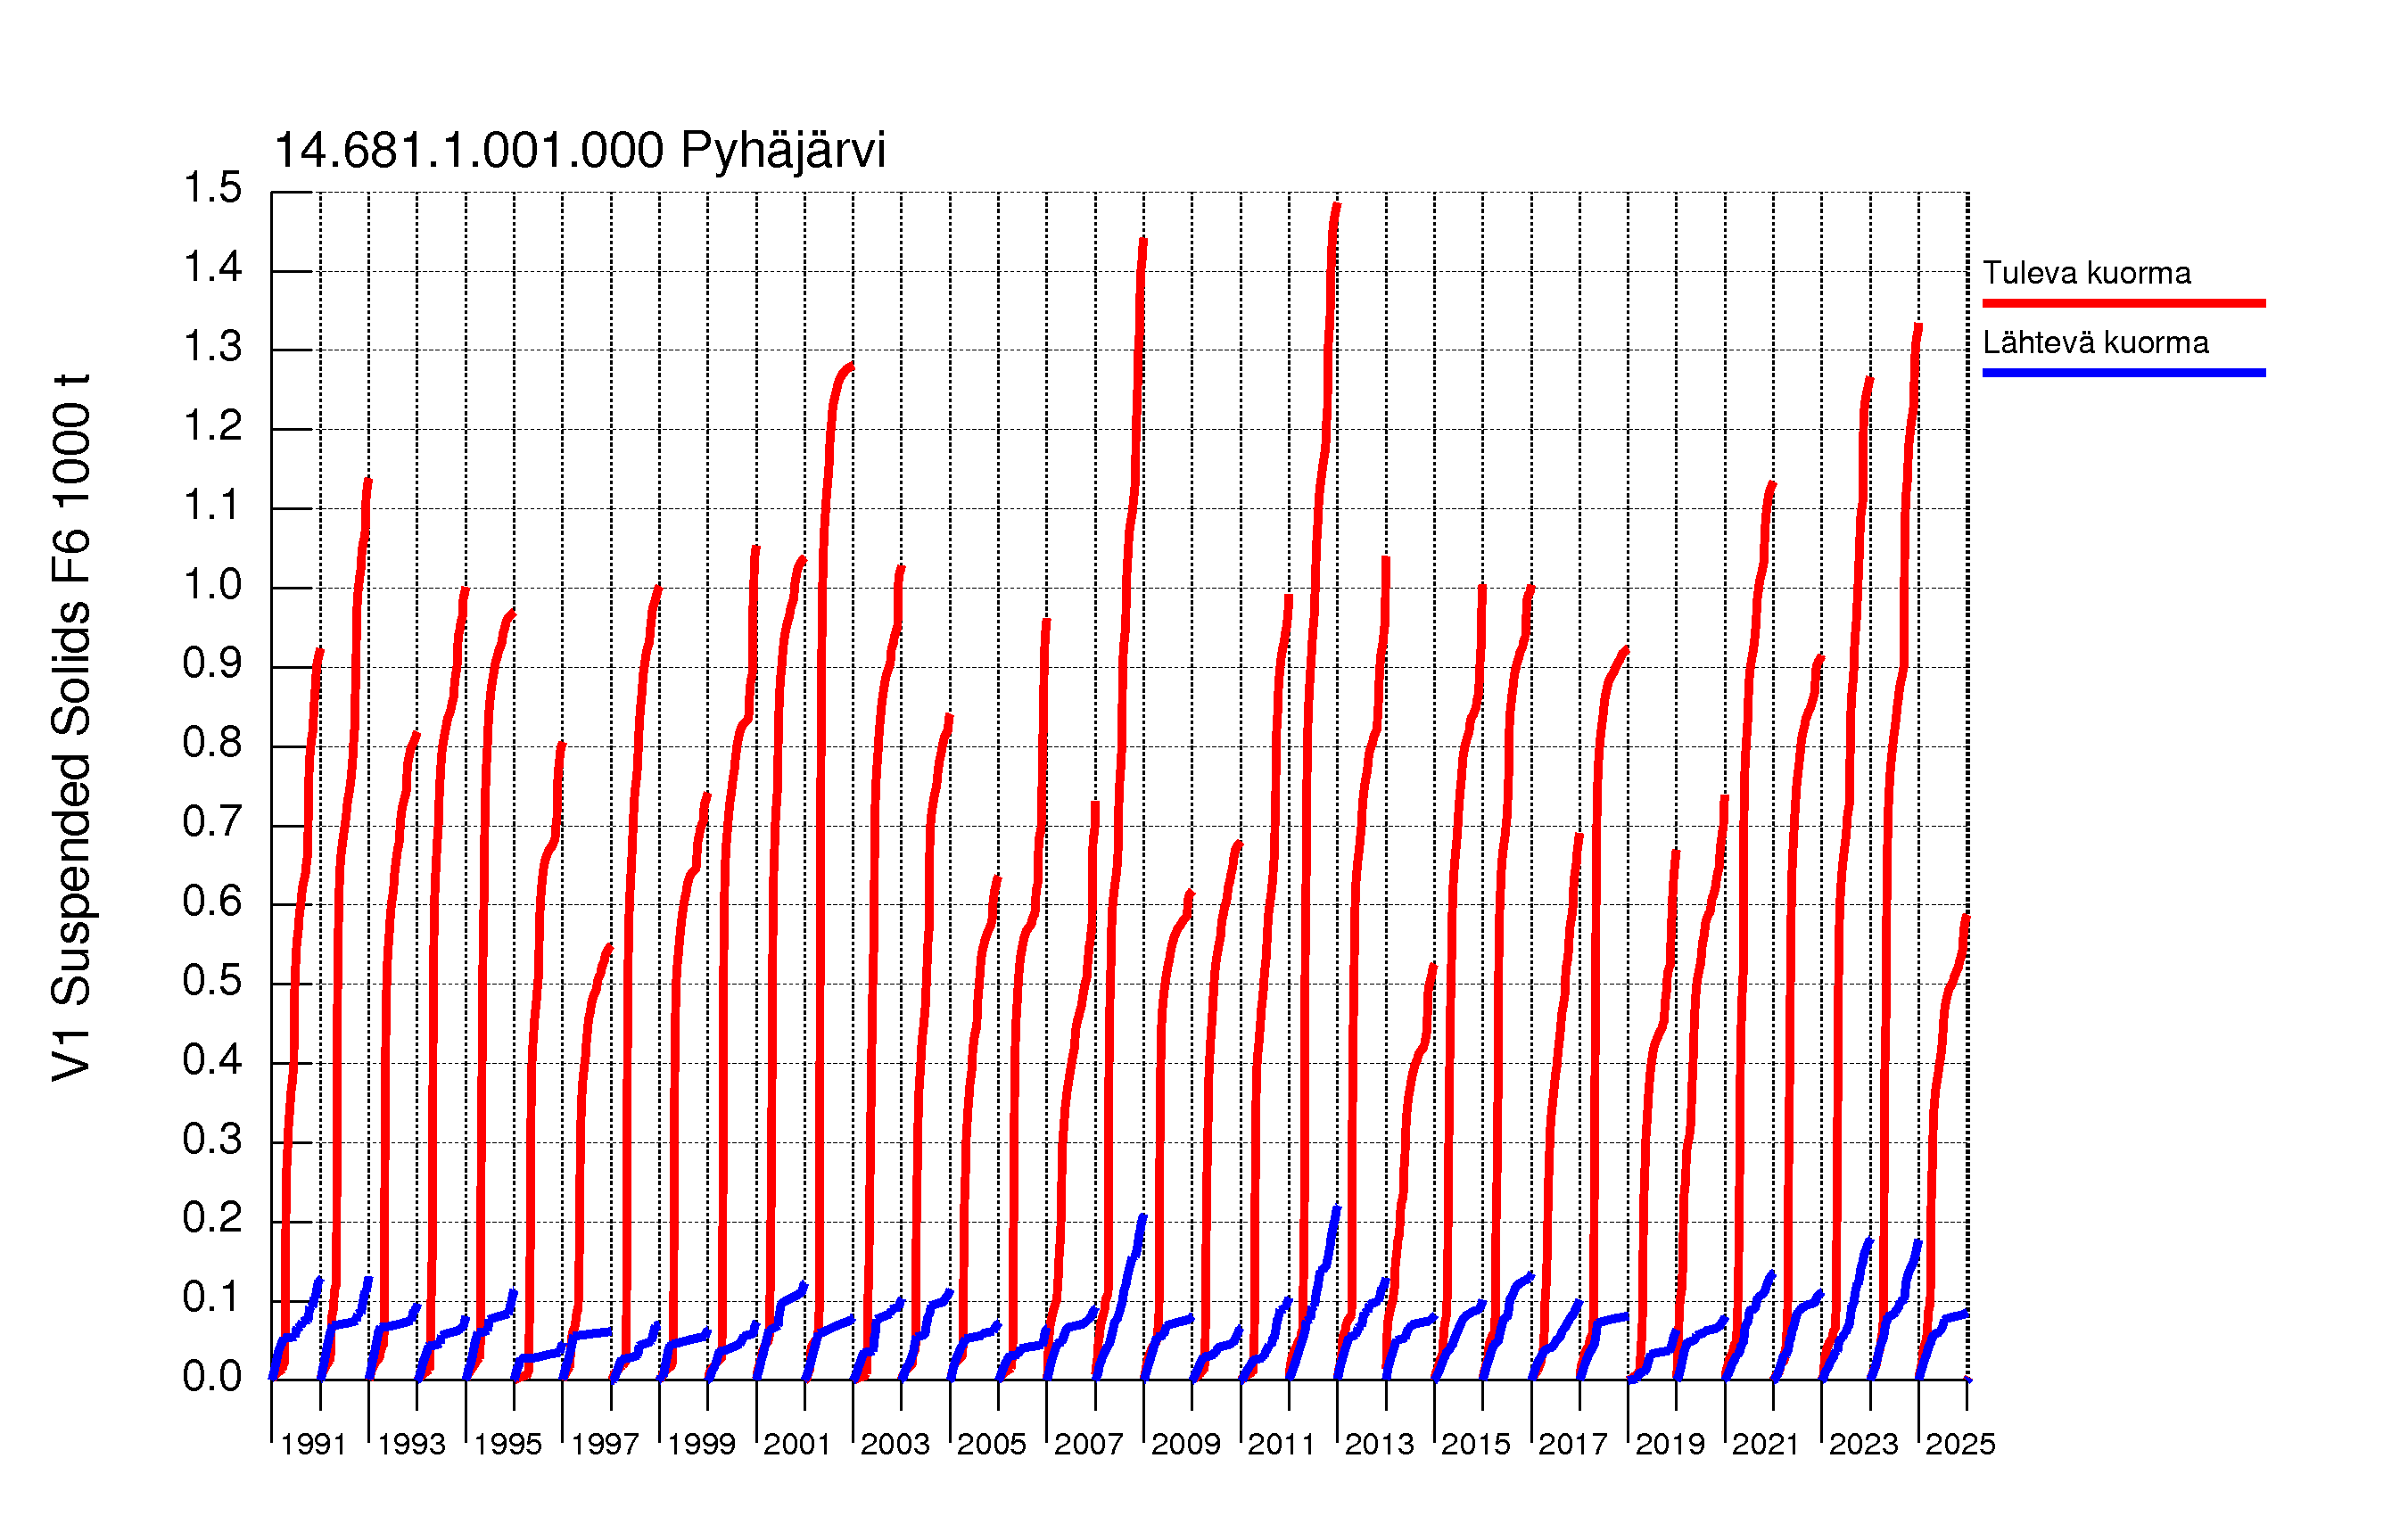Click the Lähtevä kuorma legend label
The width and height of the screenshot is (2408, 1516).
click(2095, 343)
